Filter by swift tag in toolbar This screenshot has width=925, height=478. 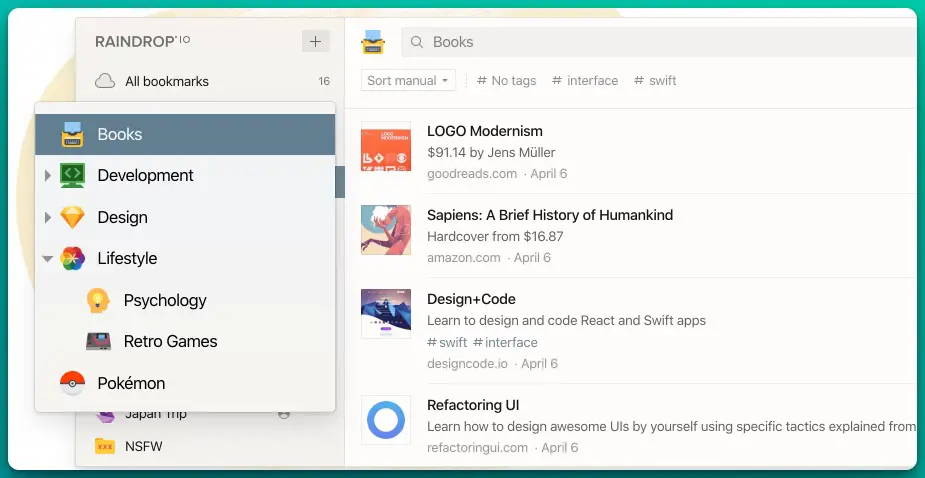[655, 81]
